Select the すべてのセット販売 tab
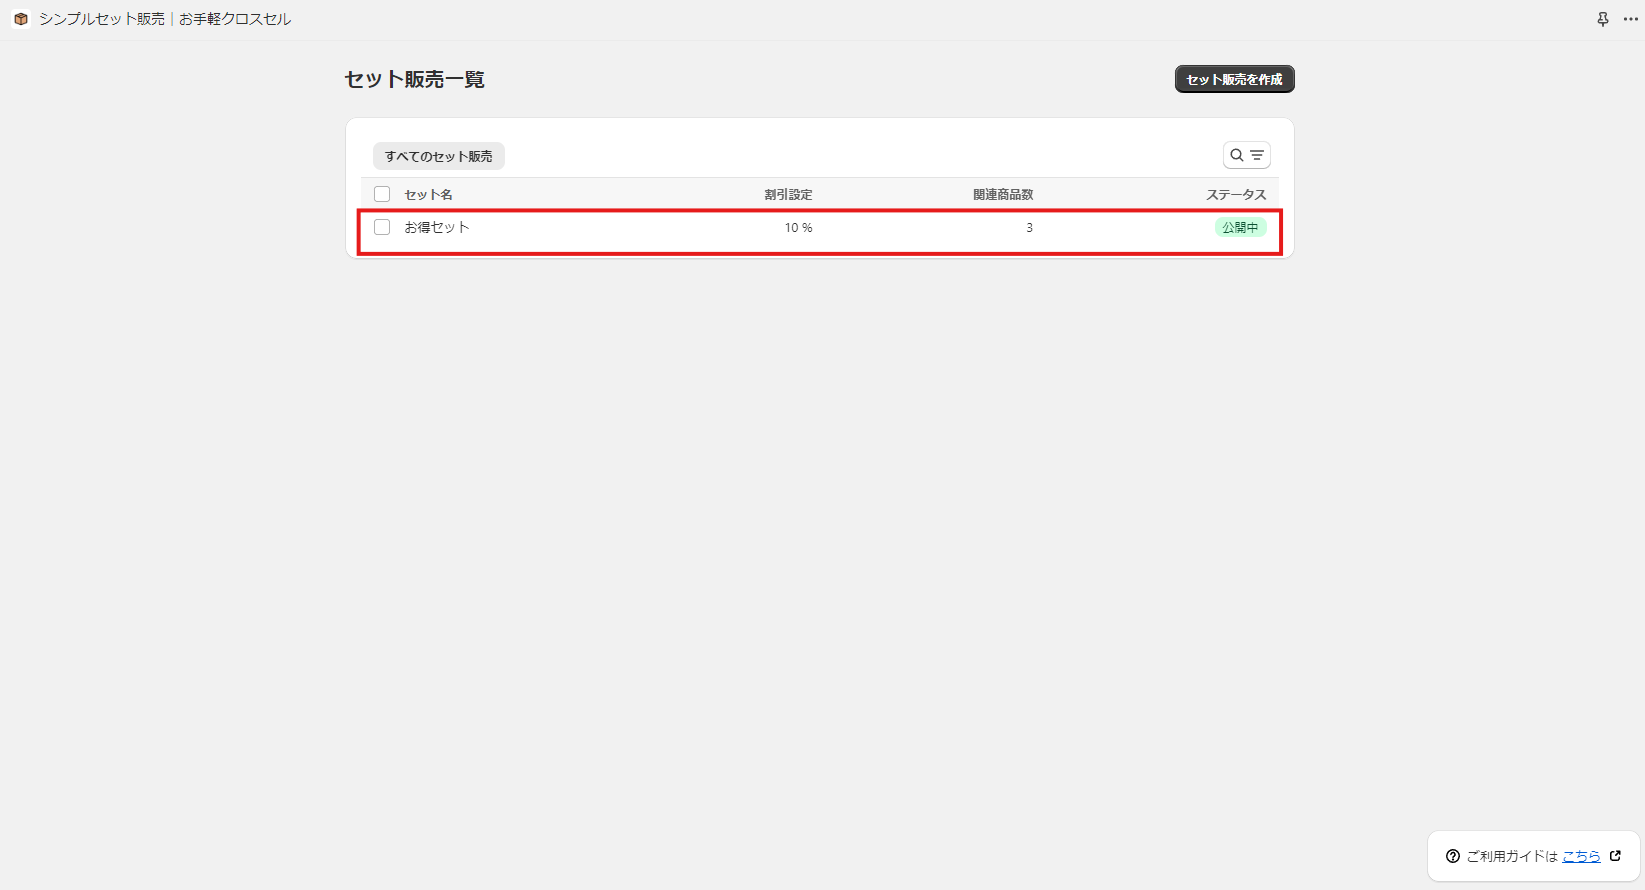 coord(439,156)
